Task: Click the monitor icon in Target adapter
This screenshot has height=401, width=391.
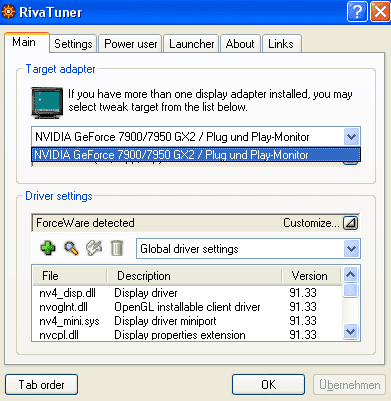Action: (x=47, y=102)
